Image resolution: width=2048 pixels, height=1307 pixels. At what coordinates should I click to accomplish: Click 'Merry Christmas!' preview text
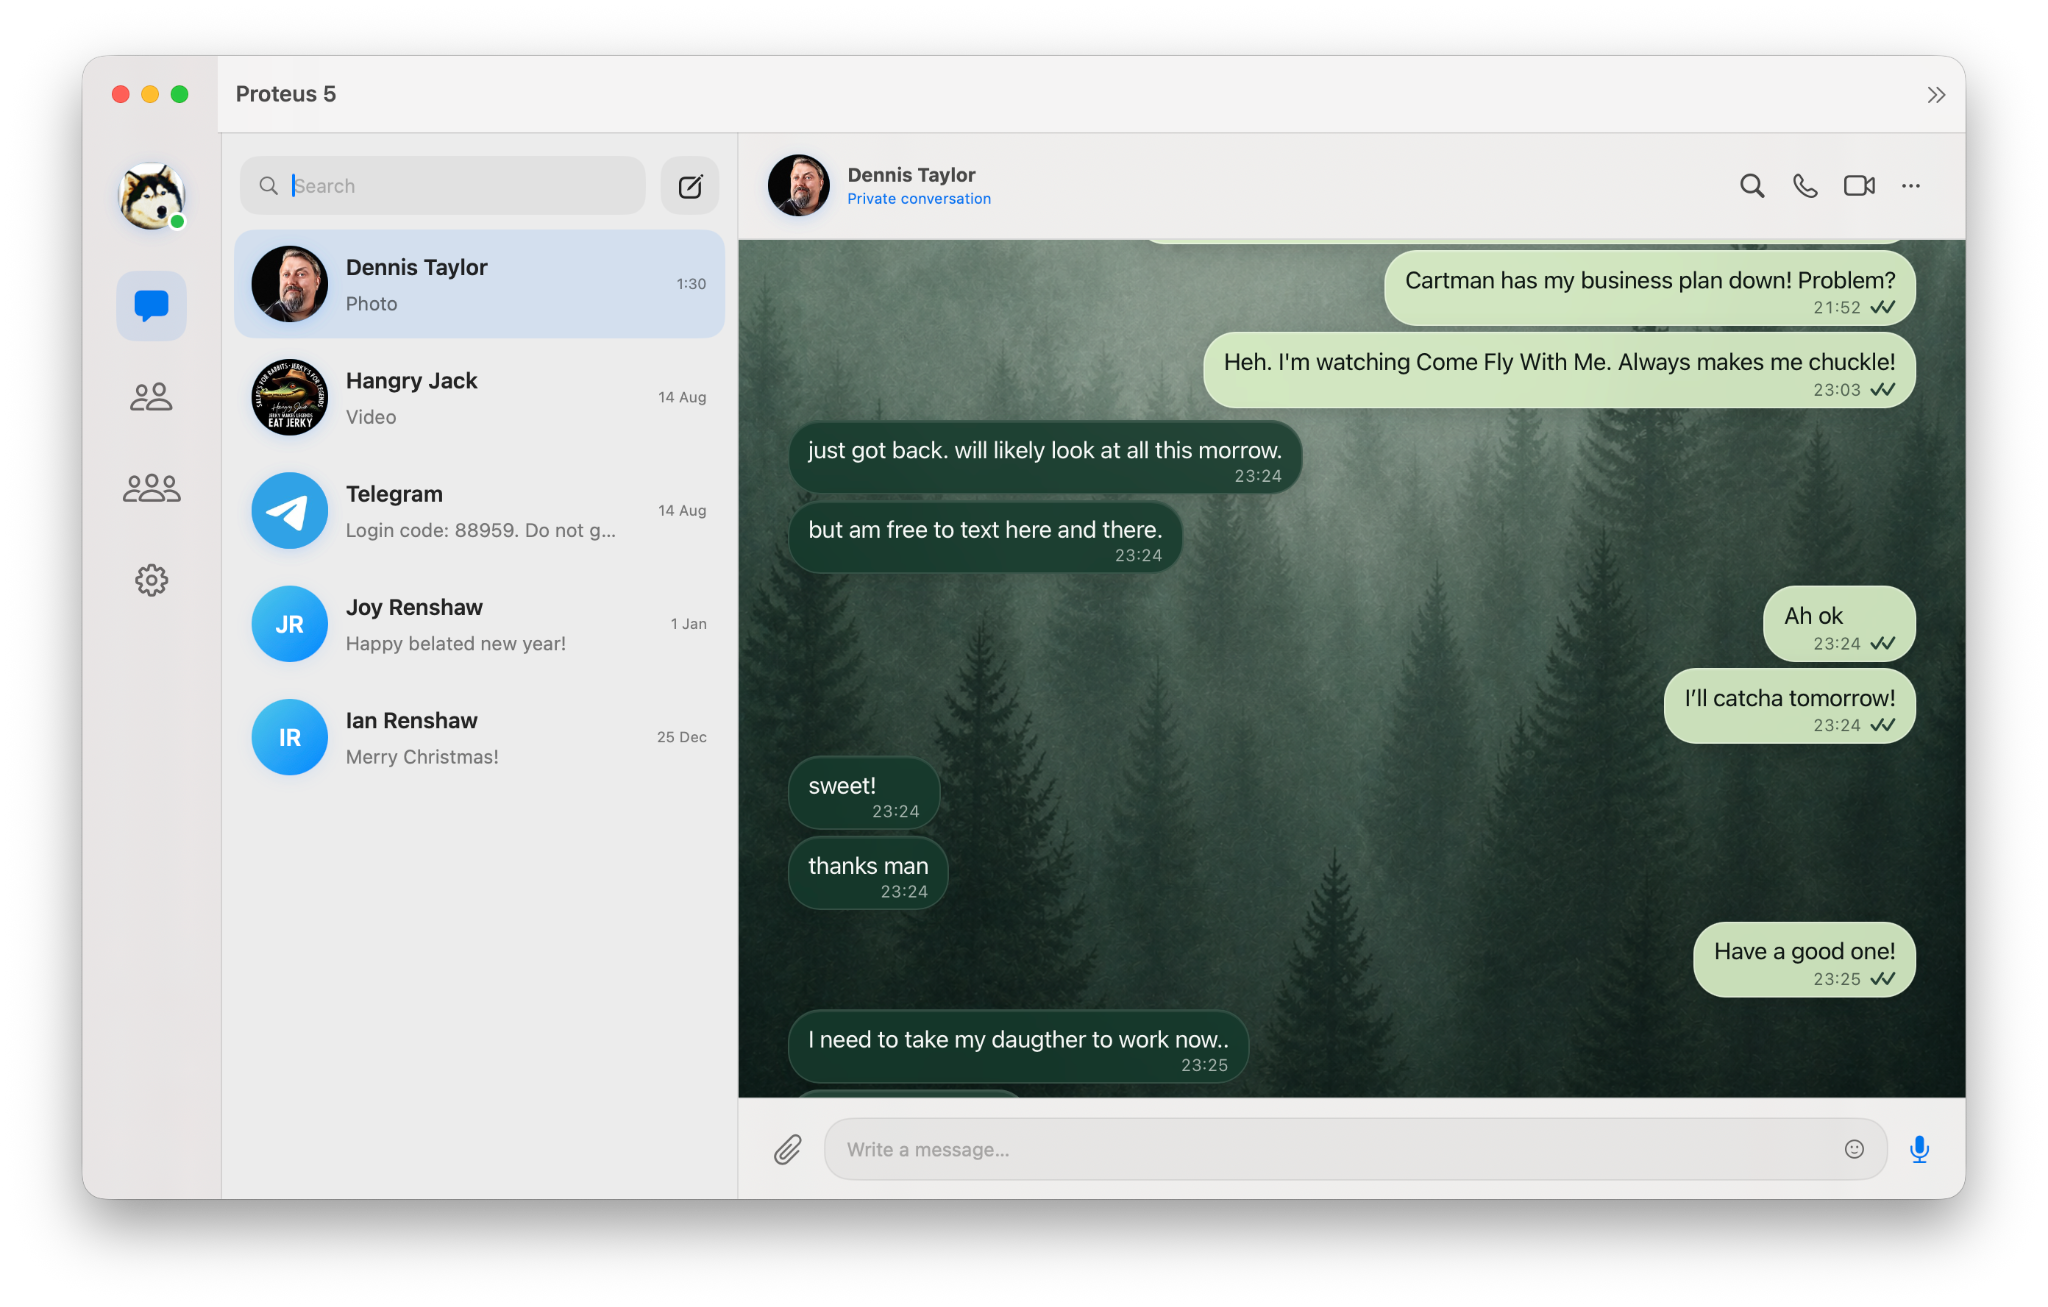click(421, 757)
